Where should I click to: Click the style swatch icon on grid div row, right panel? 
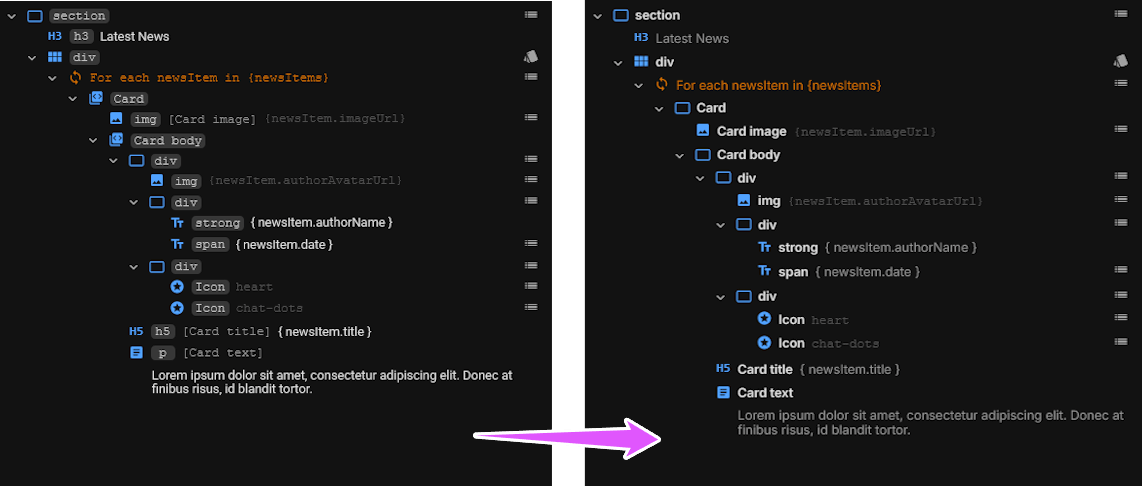(x=1120, y=60)
